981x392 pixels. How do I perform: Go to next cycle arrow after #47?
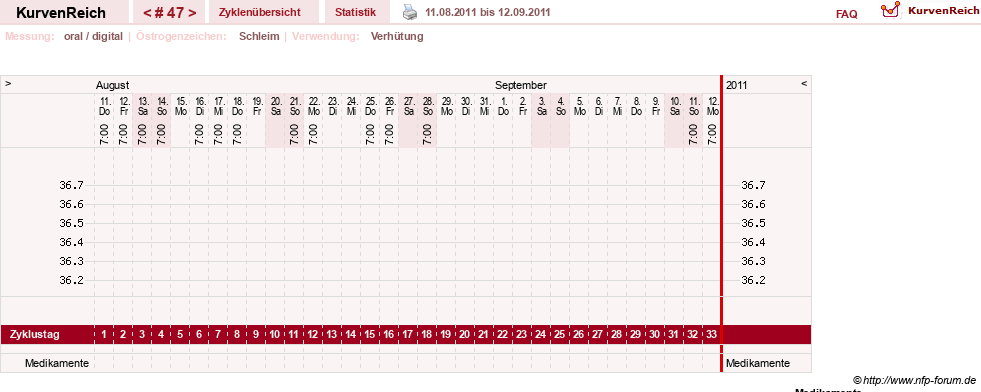(x=192, y=13)
